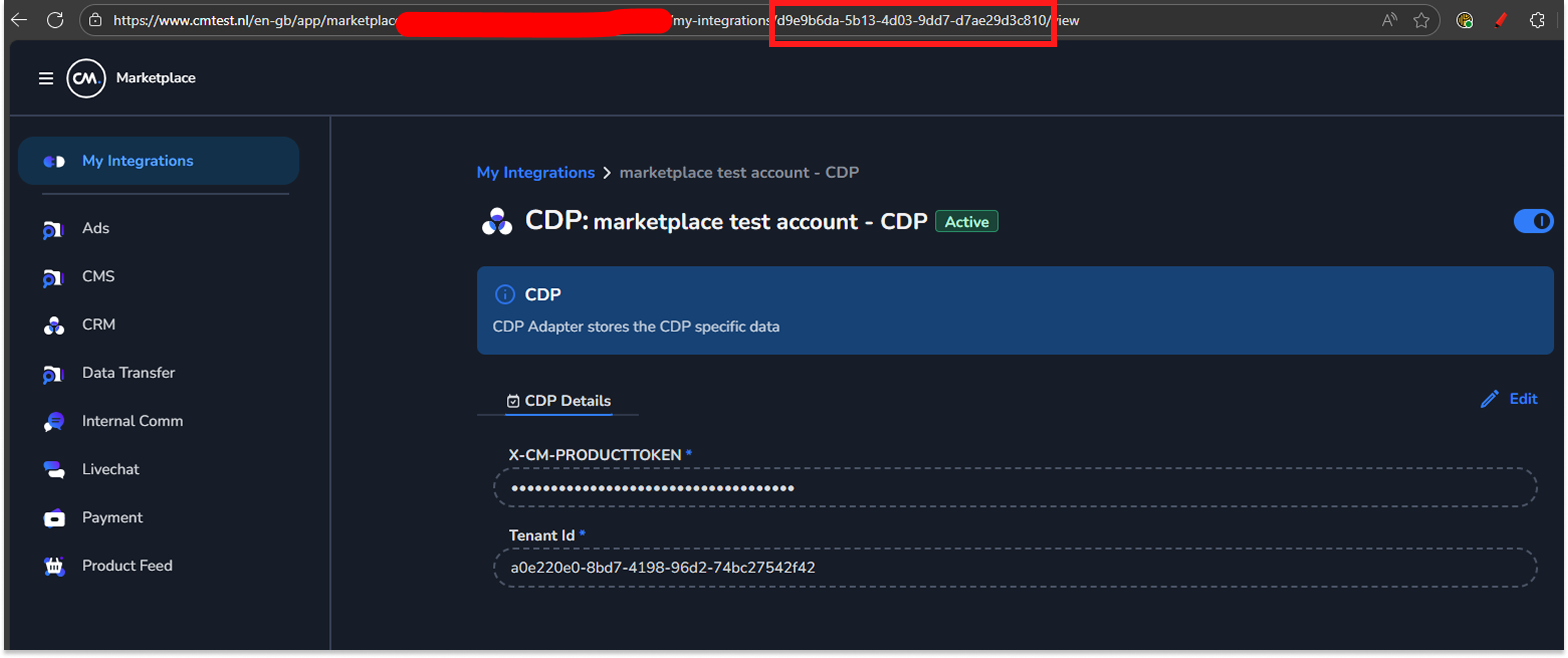The width and height of the screenshot is (1568, 658).
Task: Click the Edit link
Action: point(1523,398)
